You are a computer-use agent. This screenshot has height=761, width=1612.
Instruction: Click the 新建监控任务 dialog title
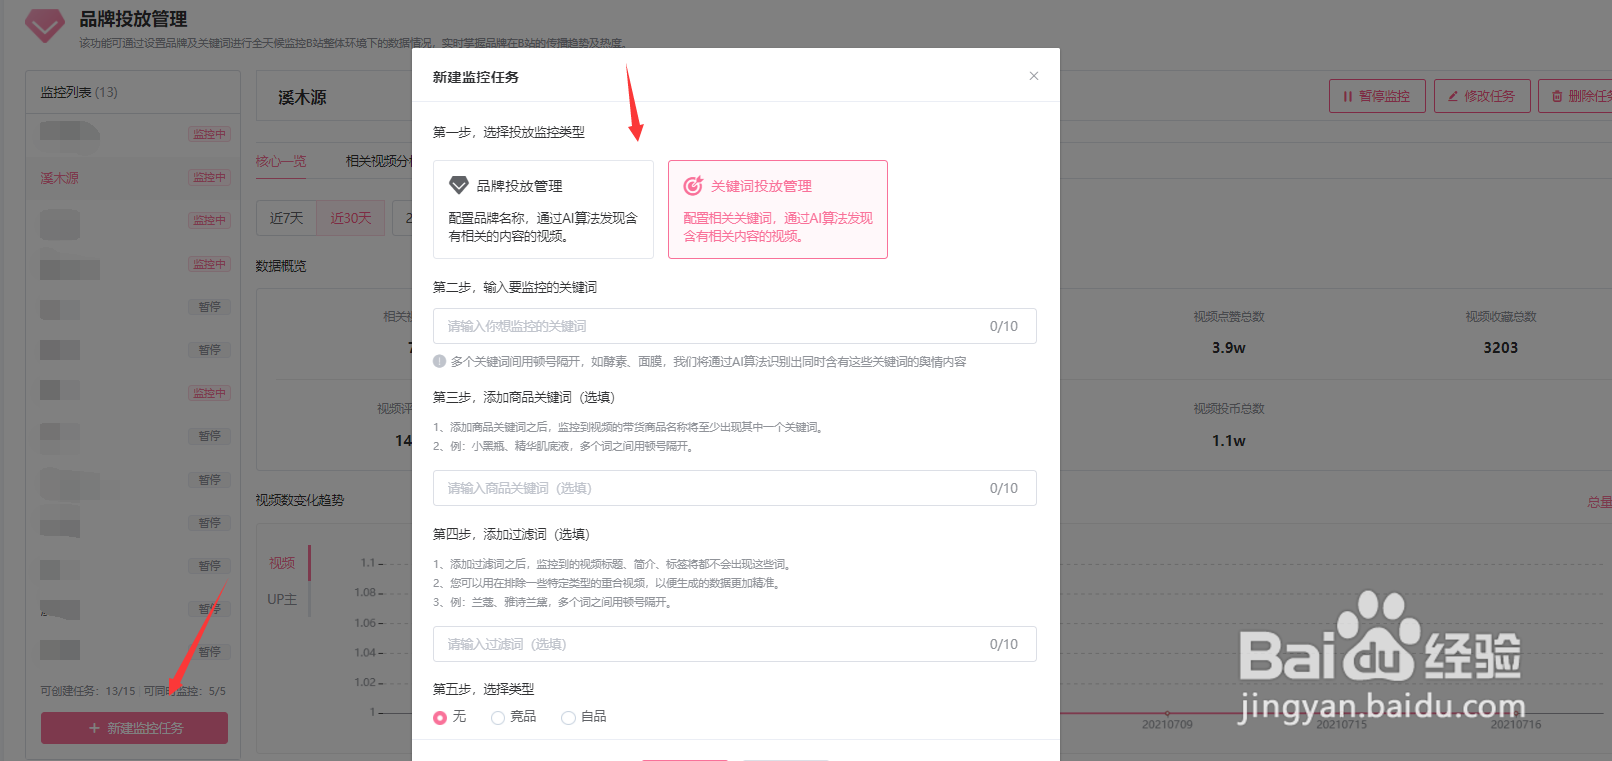[x=476, y=77]
